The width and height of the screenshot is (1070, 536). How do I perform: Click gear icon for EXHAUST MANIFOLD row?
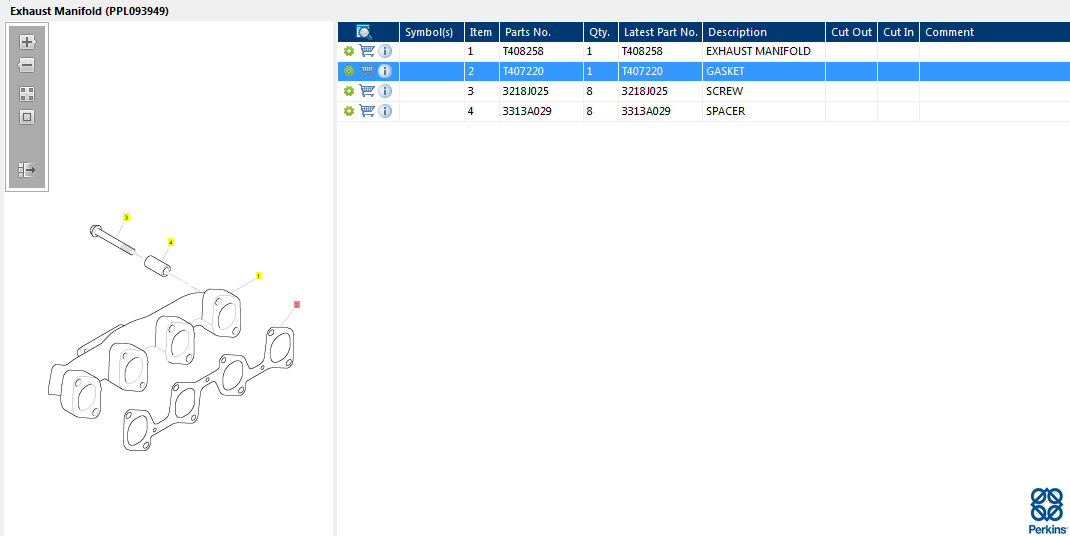[349, 51]
